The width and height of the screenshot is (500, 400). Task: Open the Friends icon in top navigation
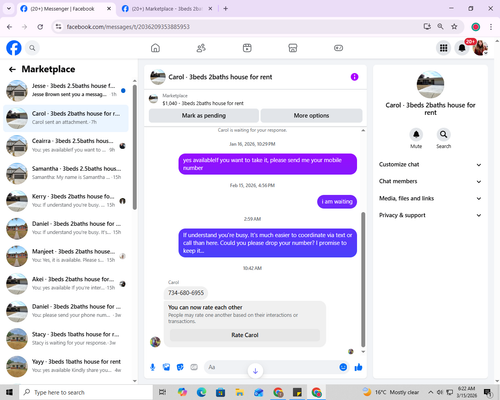(201, 48)
